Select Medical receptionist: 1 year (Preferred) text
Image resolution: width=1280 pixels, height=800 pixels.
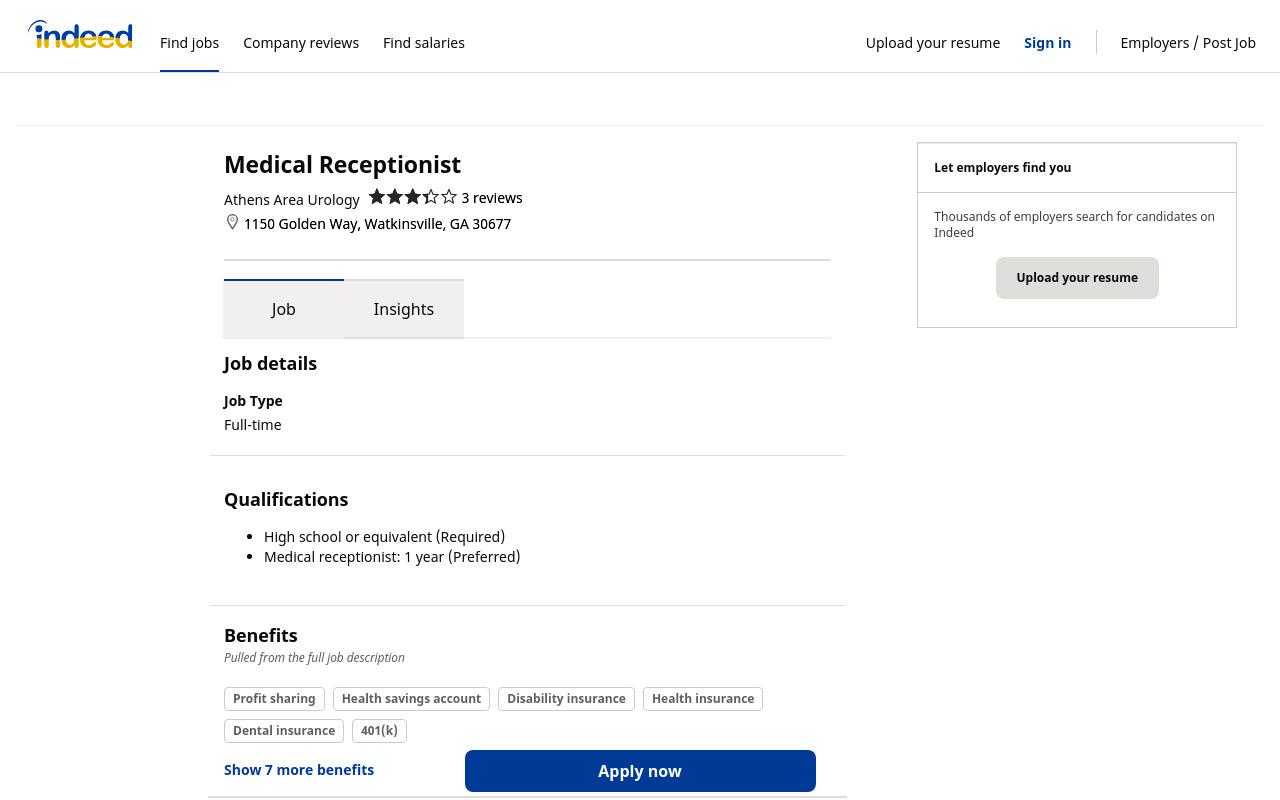click(392, 557)
